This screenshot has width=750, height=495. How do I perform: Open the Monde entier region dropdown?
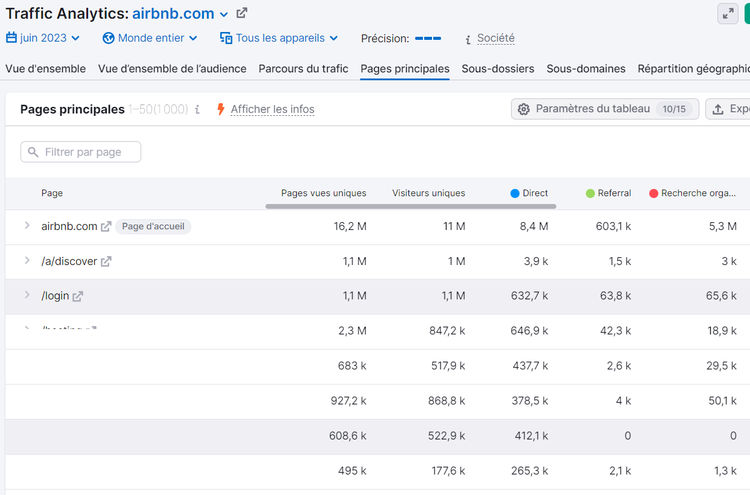150,38
